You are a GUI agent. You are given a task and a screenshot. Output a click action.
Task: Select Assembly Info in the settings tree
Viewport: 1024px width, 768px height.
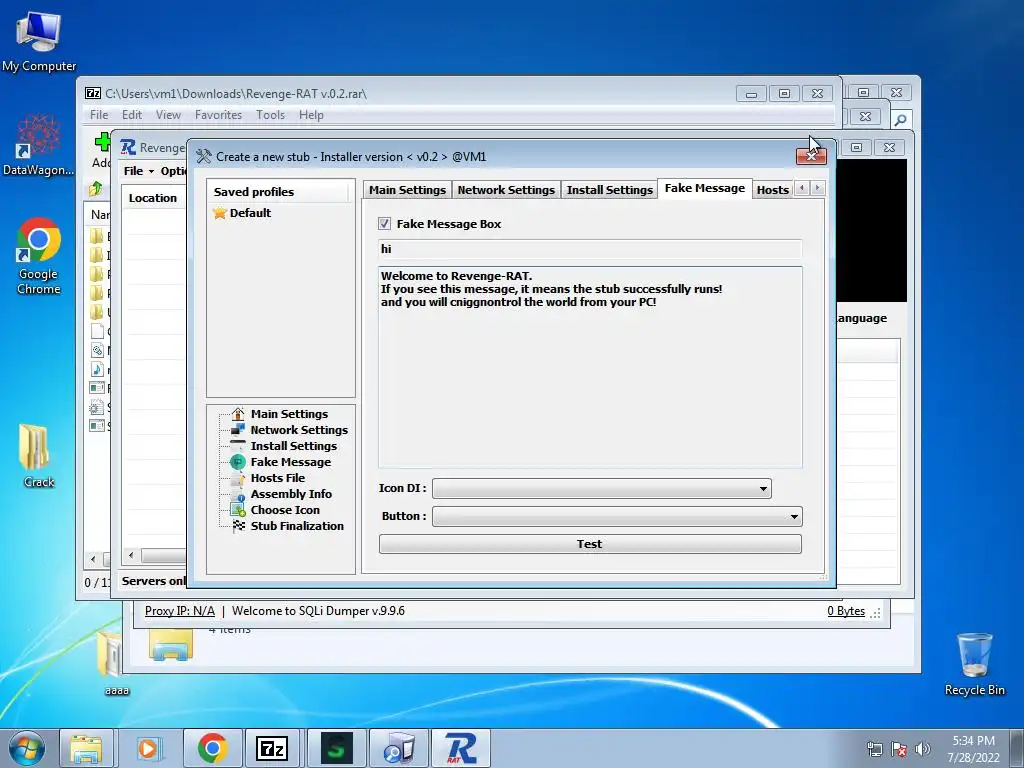point(291,494)
